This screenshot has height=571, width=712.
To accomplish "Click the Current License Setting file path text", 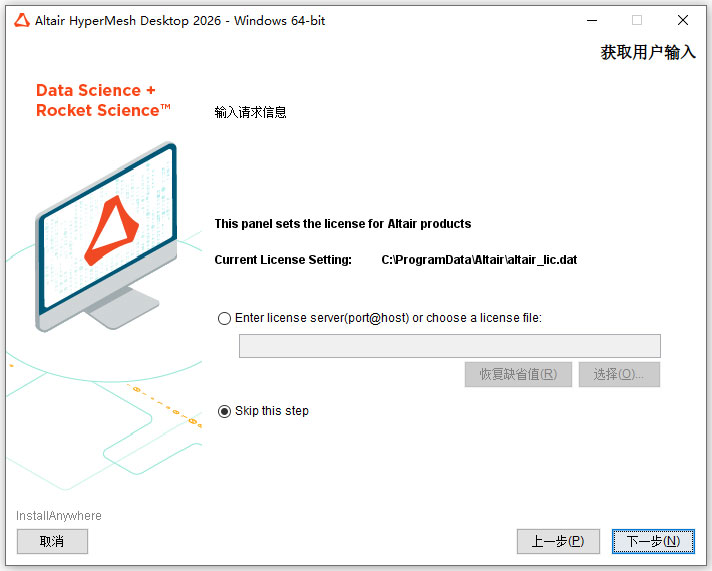I will (479, 260).
